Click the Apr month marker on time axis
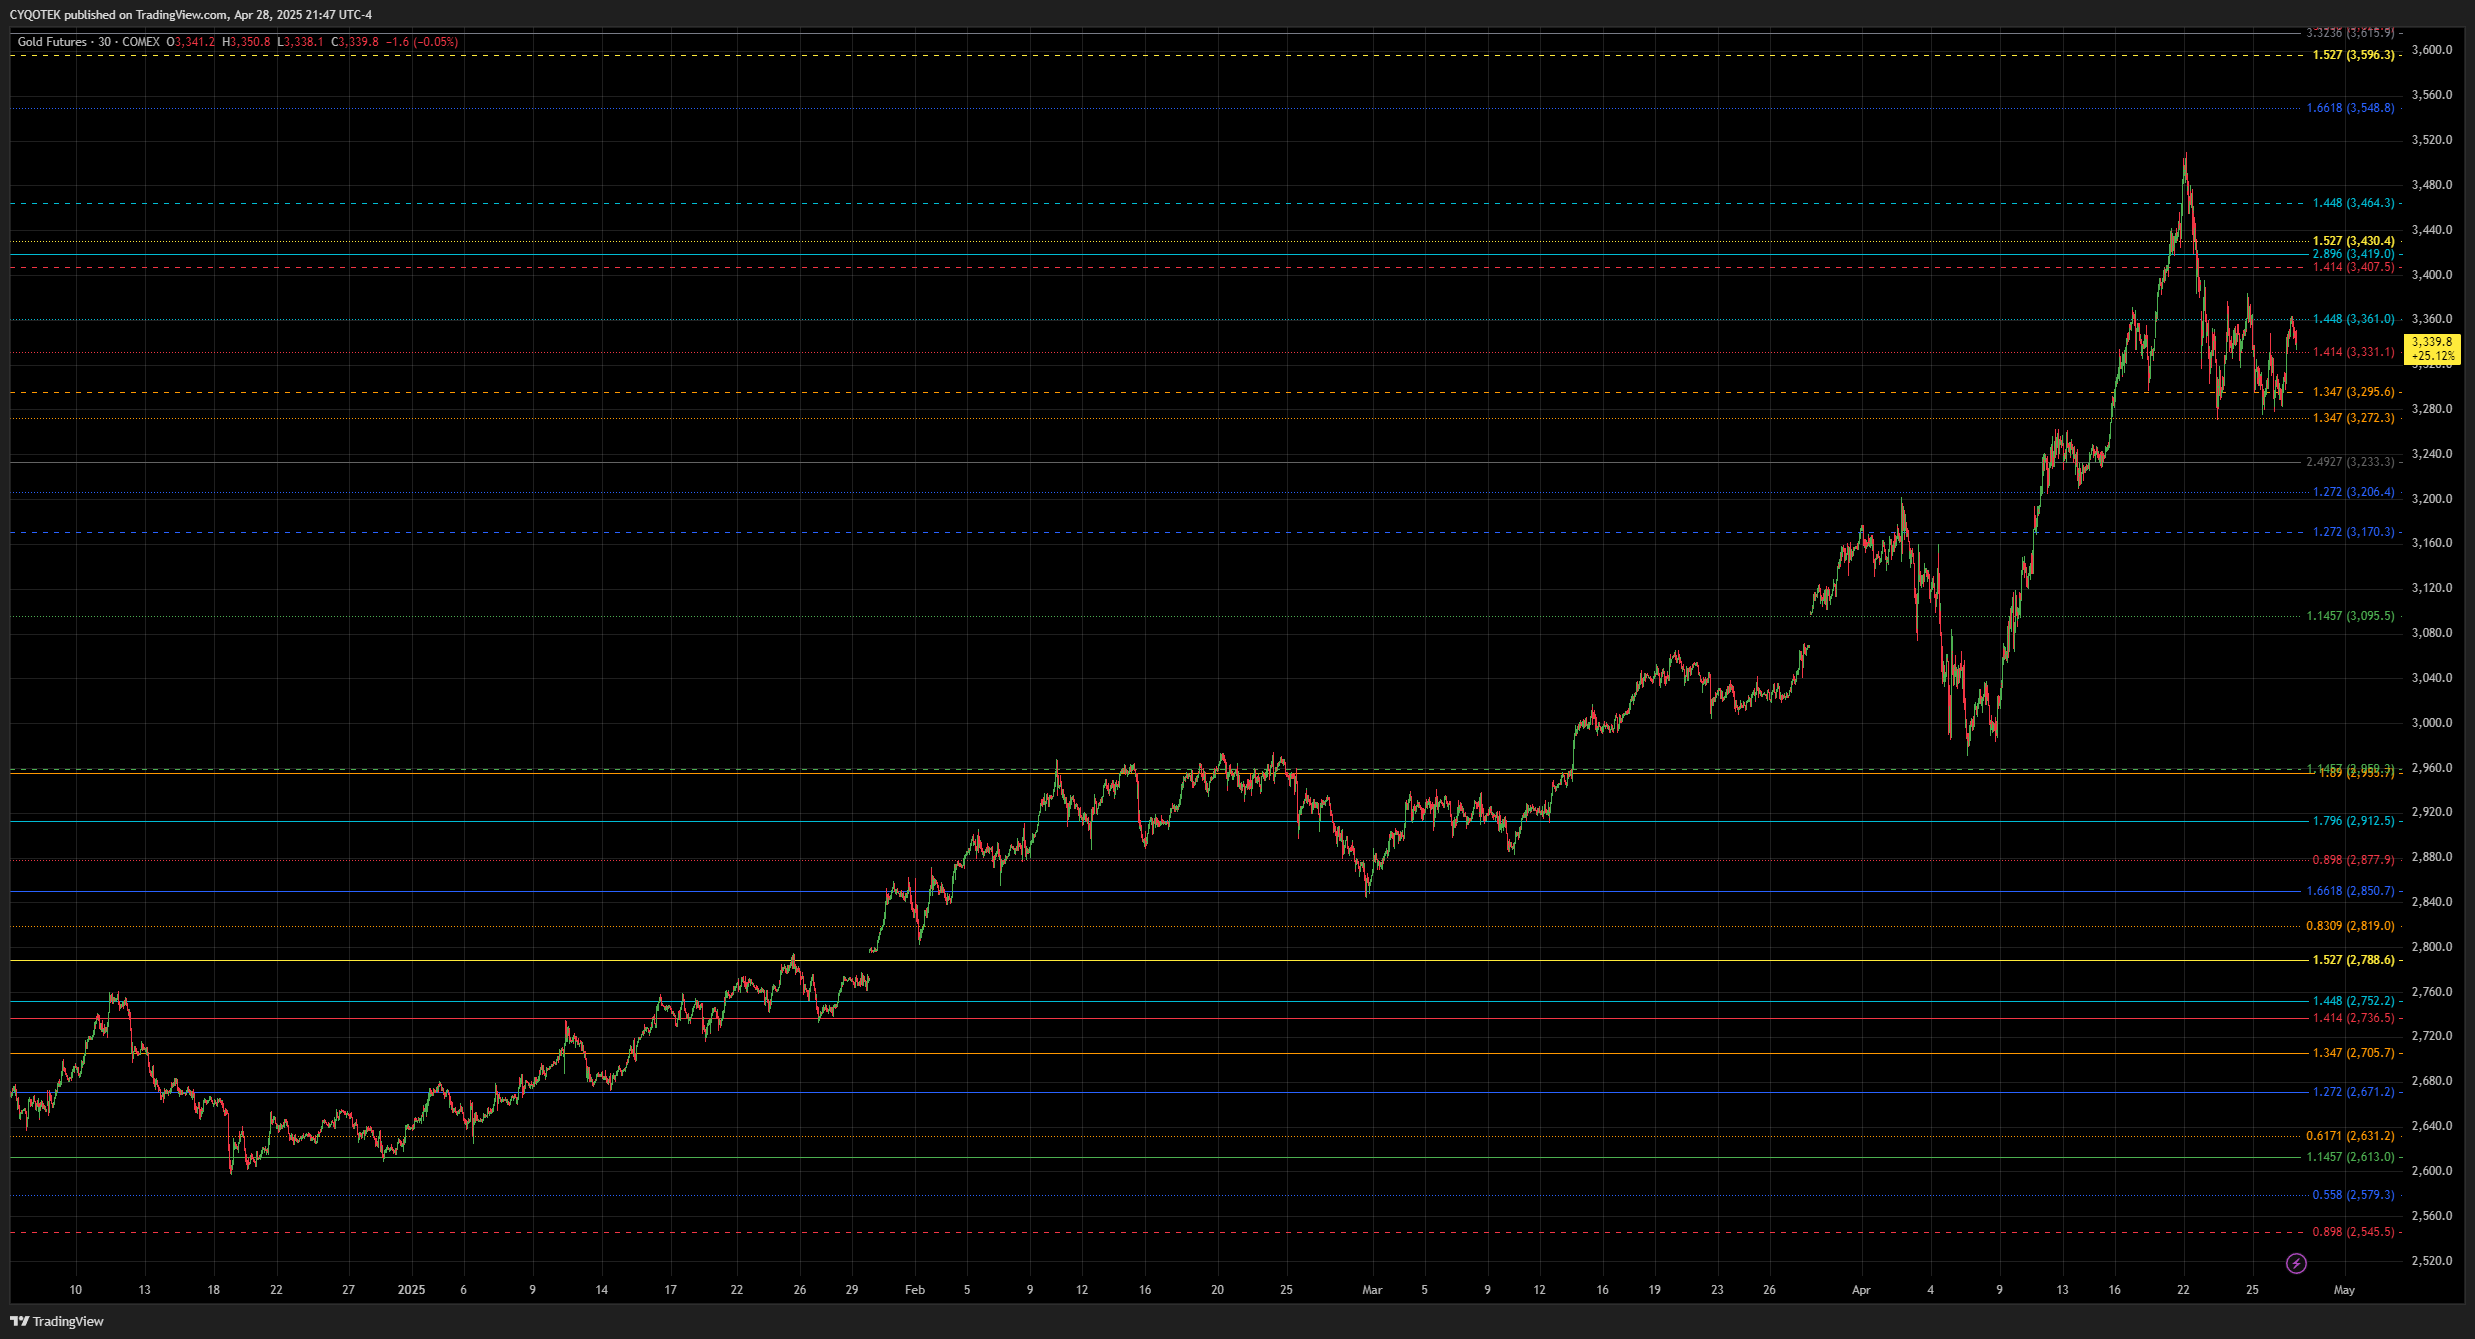Screen dimensions: 2475x1339 point(1861,1290)
